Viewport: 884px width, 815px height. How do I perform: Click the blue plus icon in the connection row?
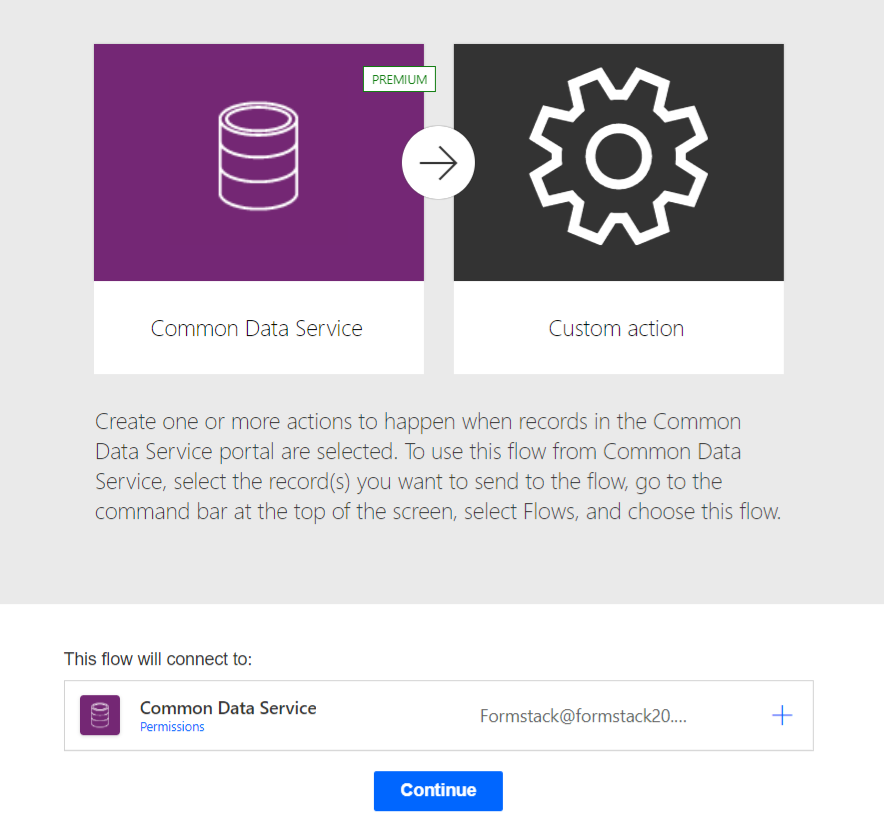click(x=782, y=715)
